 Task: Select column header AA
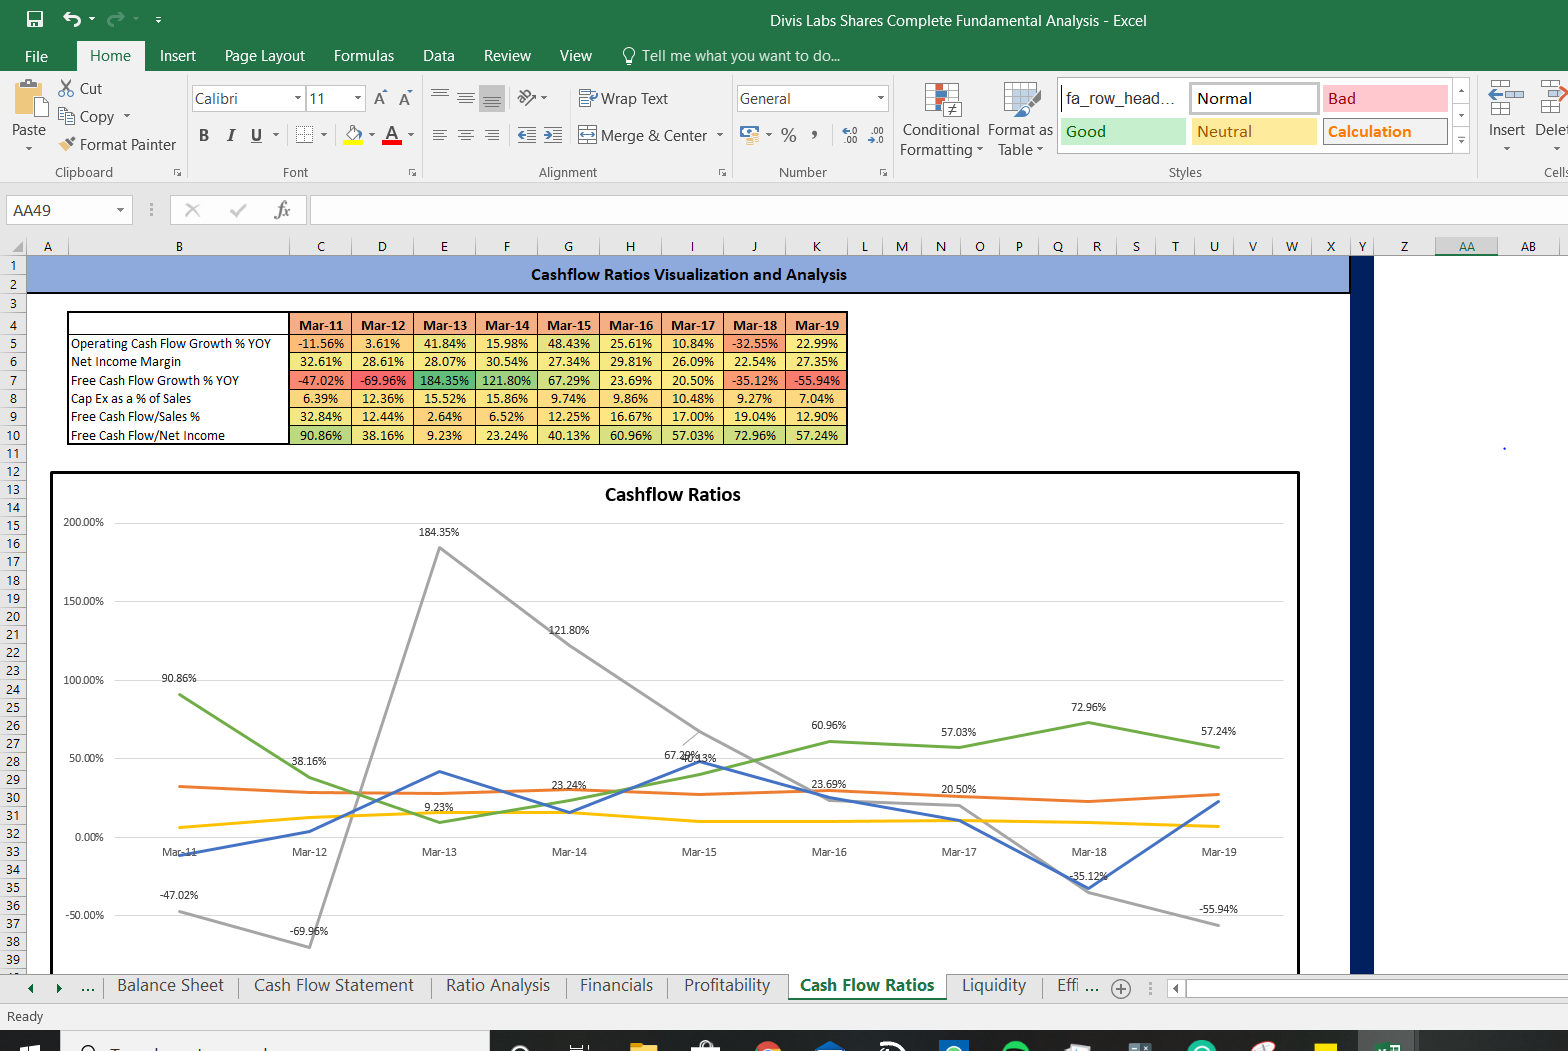tap(1466, 246)
